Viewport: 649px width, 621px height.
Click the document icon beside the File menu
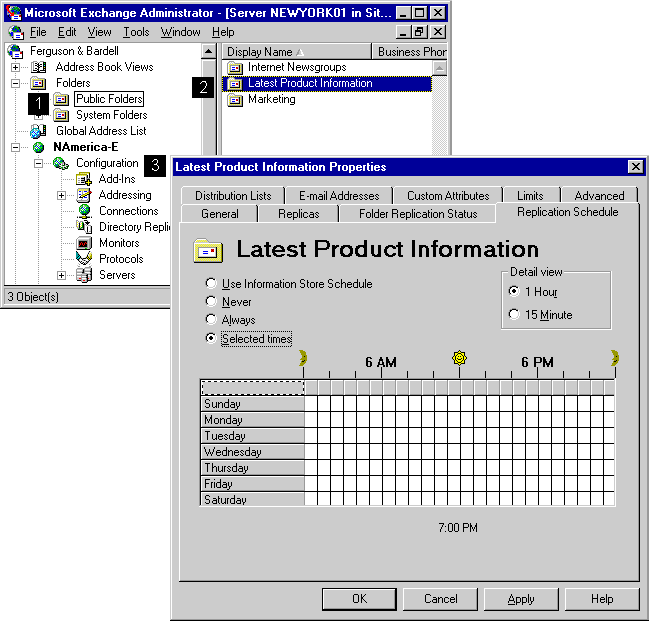coord(16,32)
